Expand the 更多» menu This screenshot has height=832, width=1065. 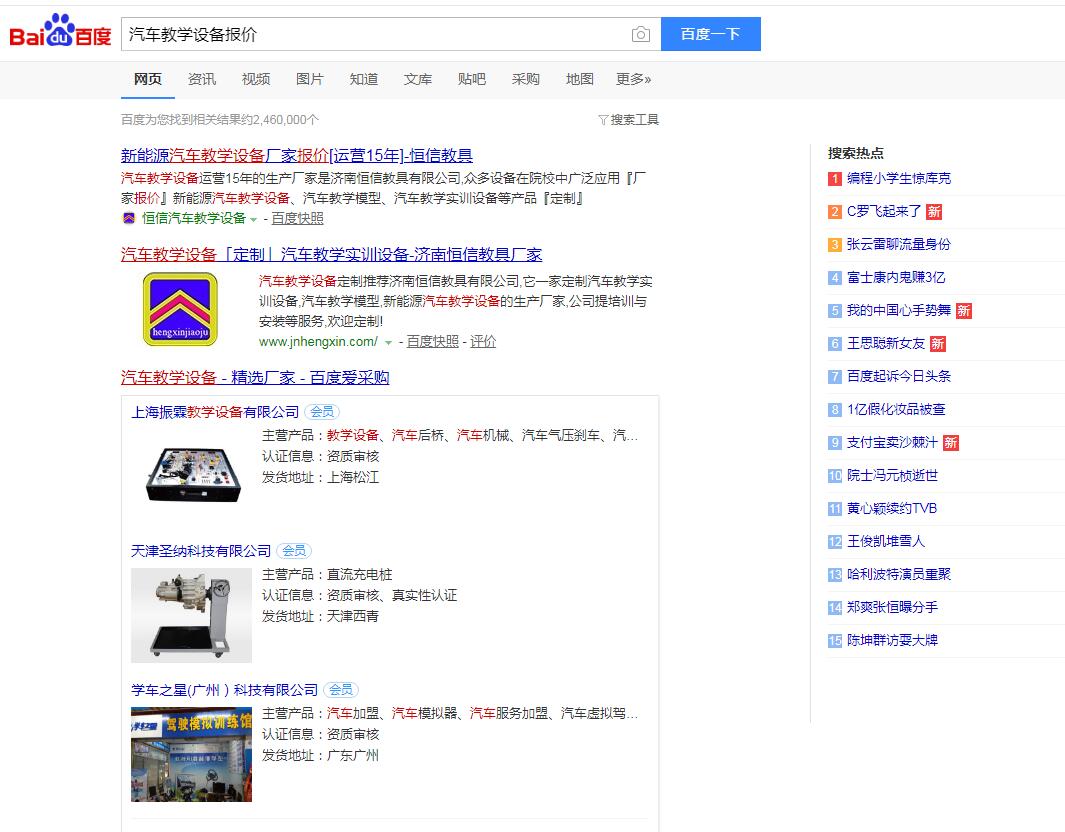click(x=634, y=79)
